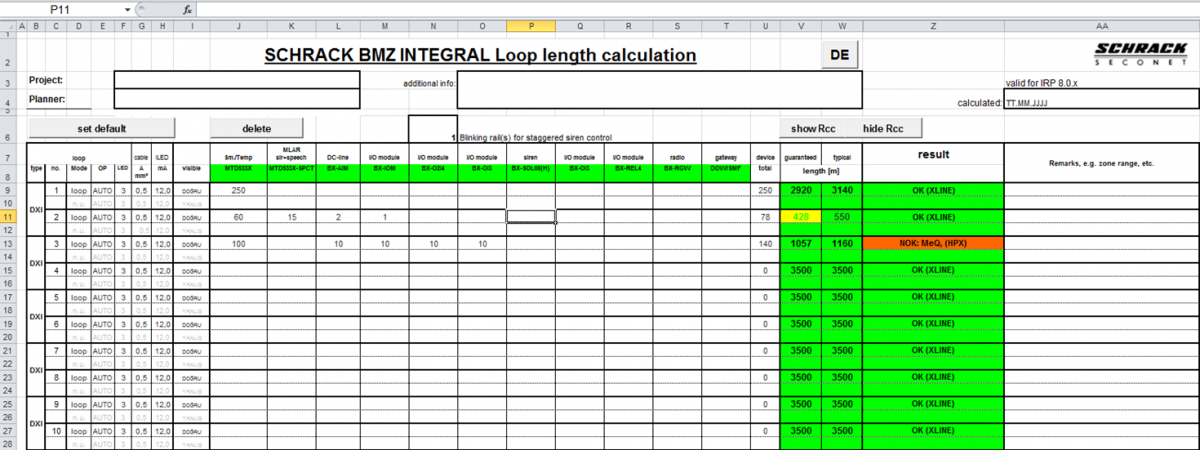1200x450 pixels.
Task: Click Sm./Temp cell 100 in loop 3
Action: (238, 244)
